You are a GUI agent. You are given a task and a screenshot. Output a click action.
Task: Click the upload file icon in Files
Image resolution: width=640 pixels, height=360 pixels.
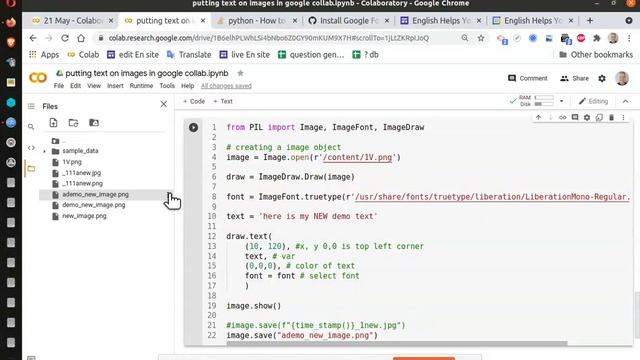(x=53, y=123)
